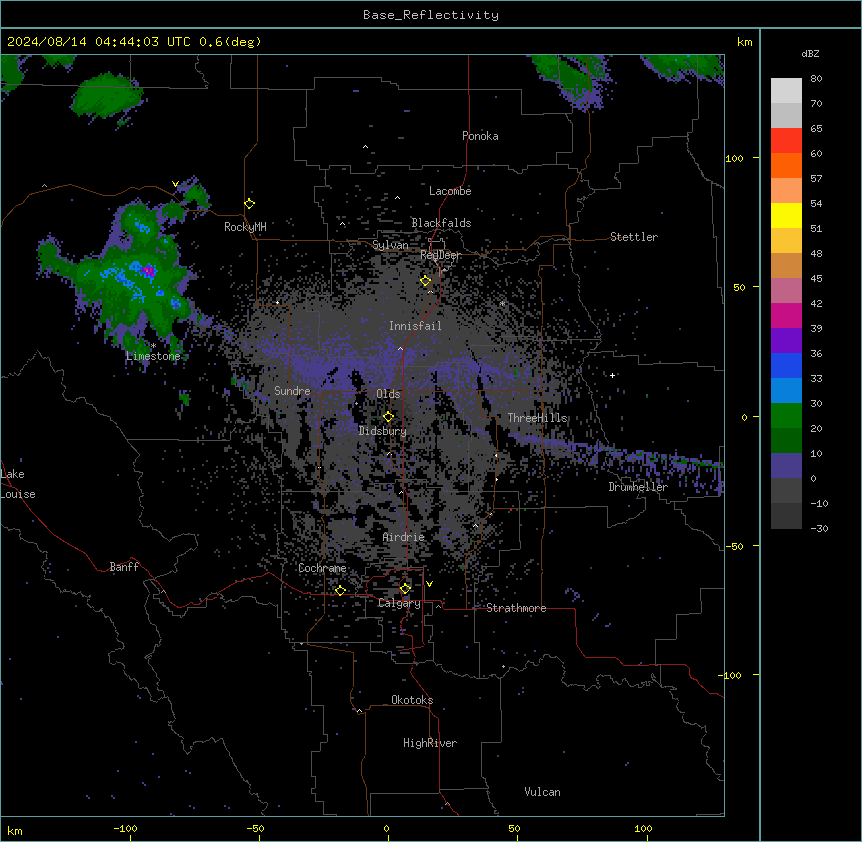This screenshot has width=862, height=842.
Task: Click the ThreeHills label
Action: 537,418
